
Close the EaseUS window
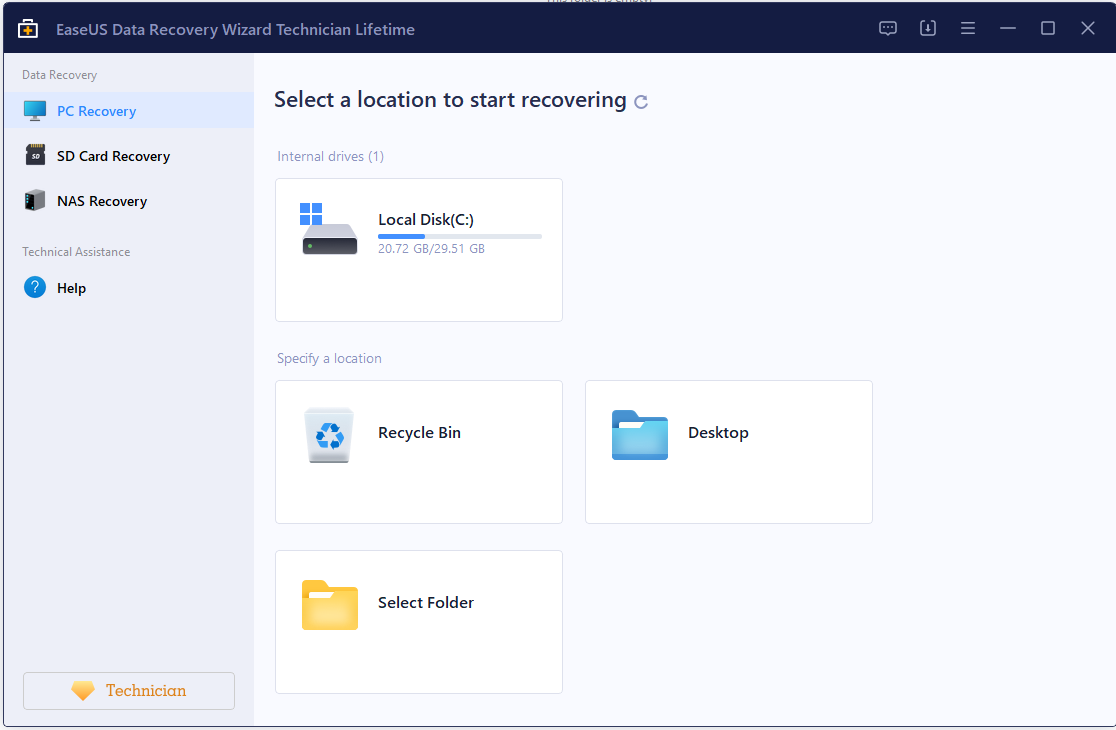(x=1088, y=28)
